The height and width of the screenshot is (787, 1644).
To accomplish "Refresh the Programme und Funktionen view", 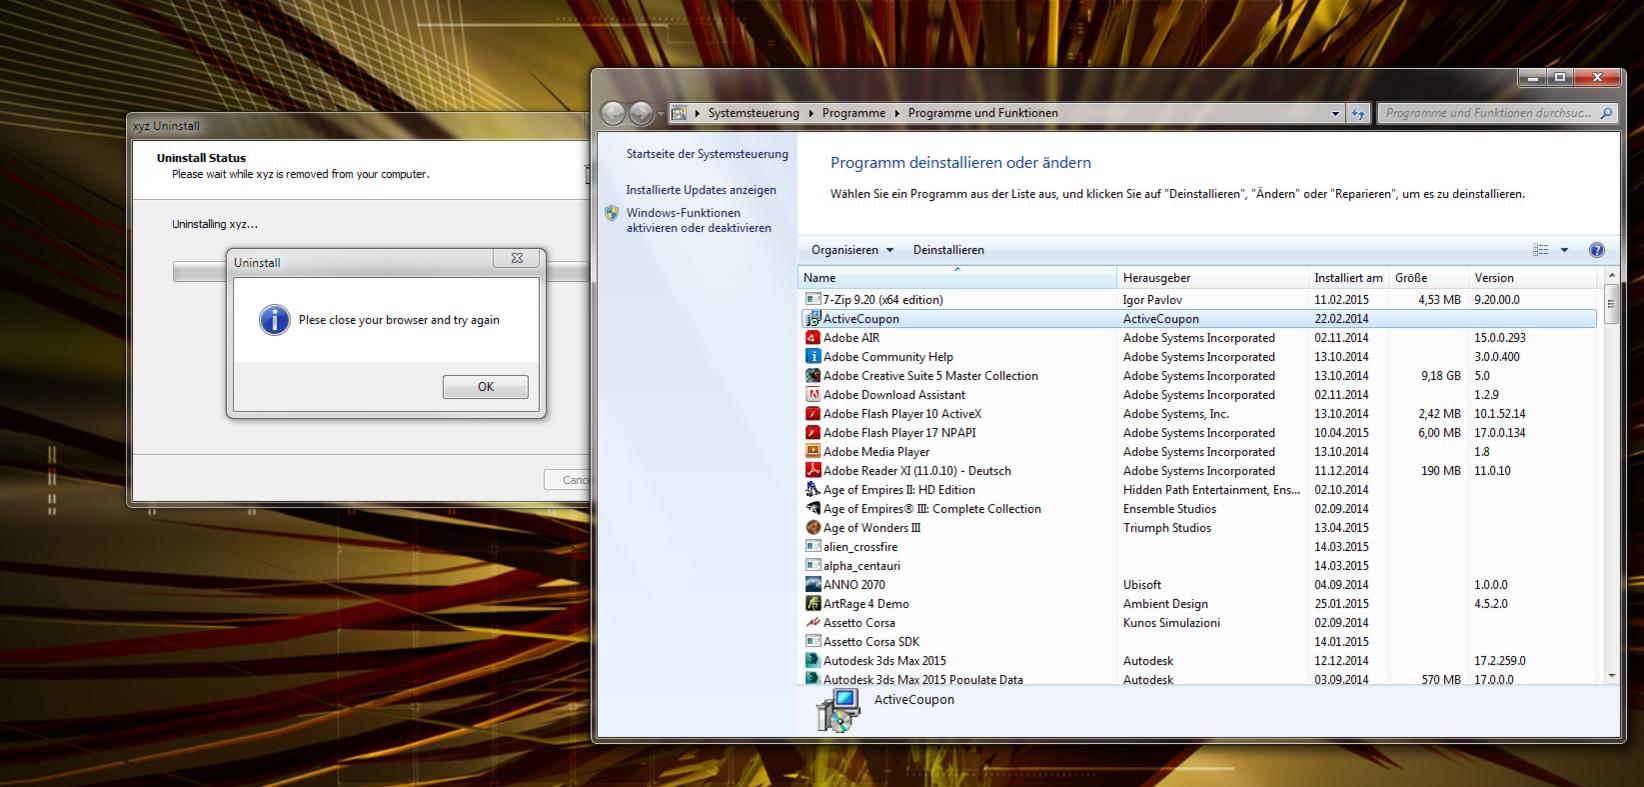I will [x=1358, y=113].
